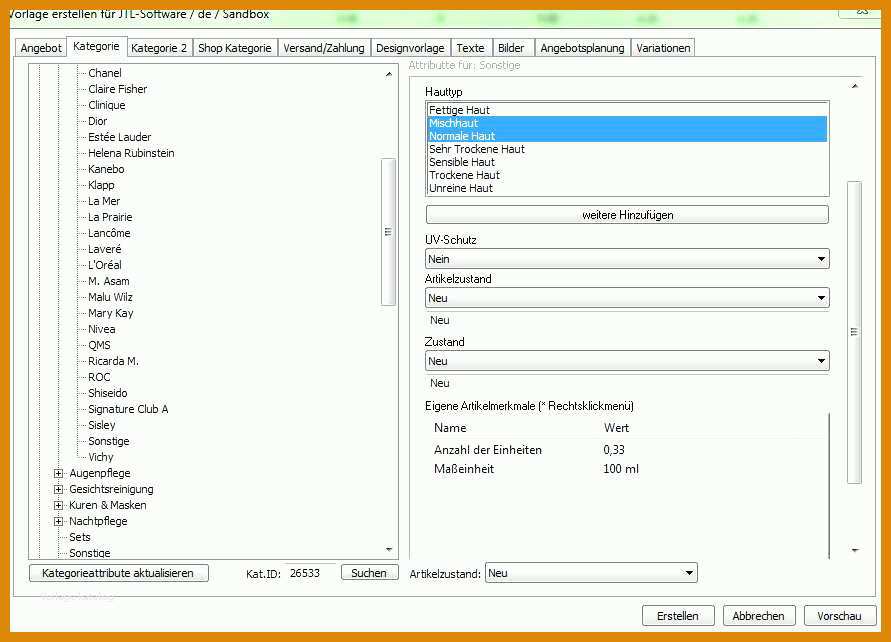Go to the Texte tab
Viewport: 891px width, 642px height.
(470, 48)
